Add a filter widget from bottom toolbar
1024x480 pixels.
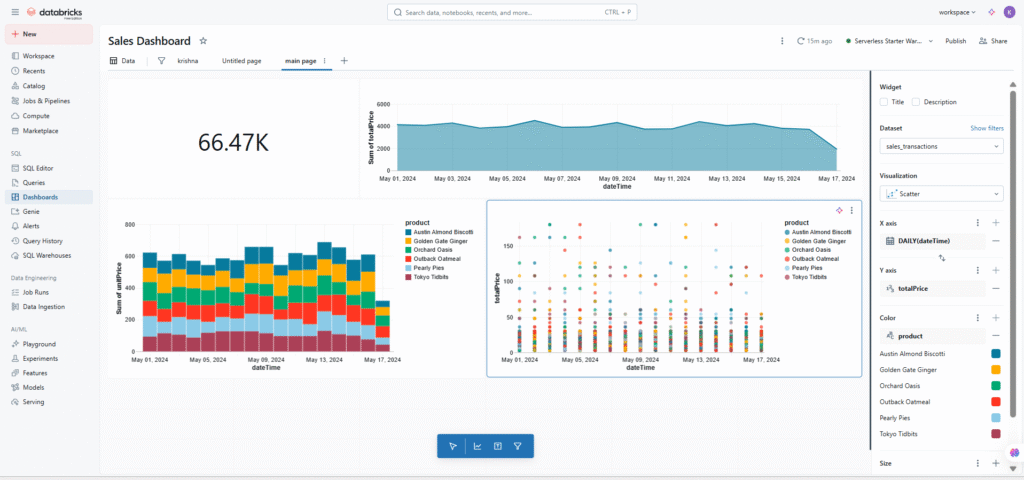(x=518, y=446)
